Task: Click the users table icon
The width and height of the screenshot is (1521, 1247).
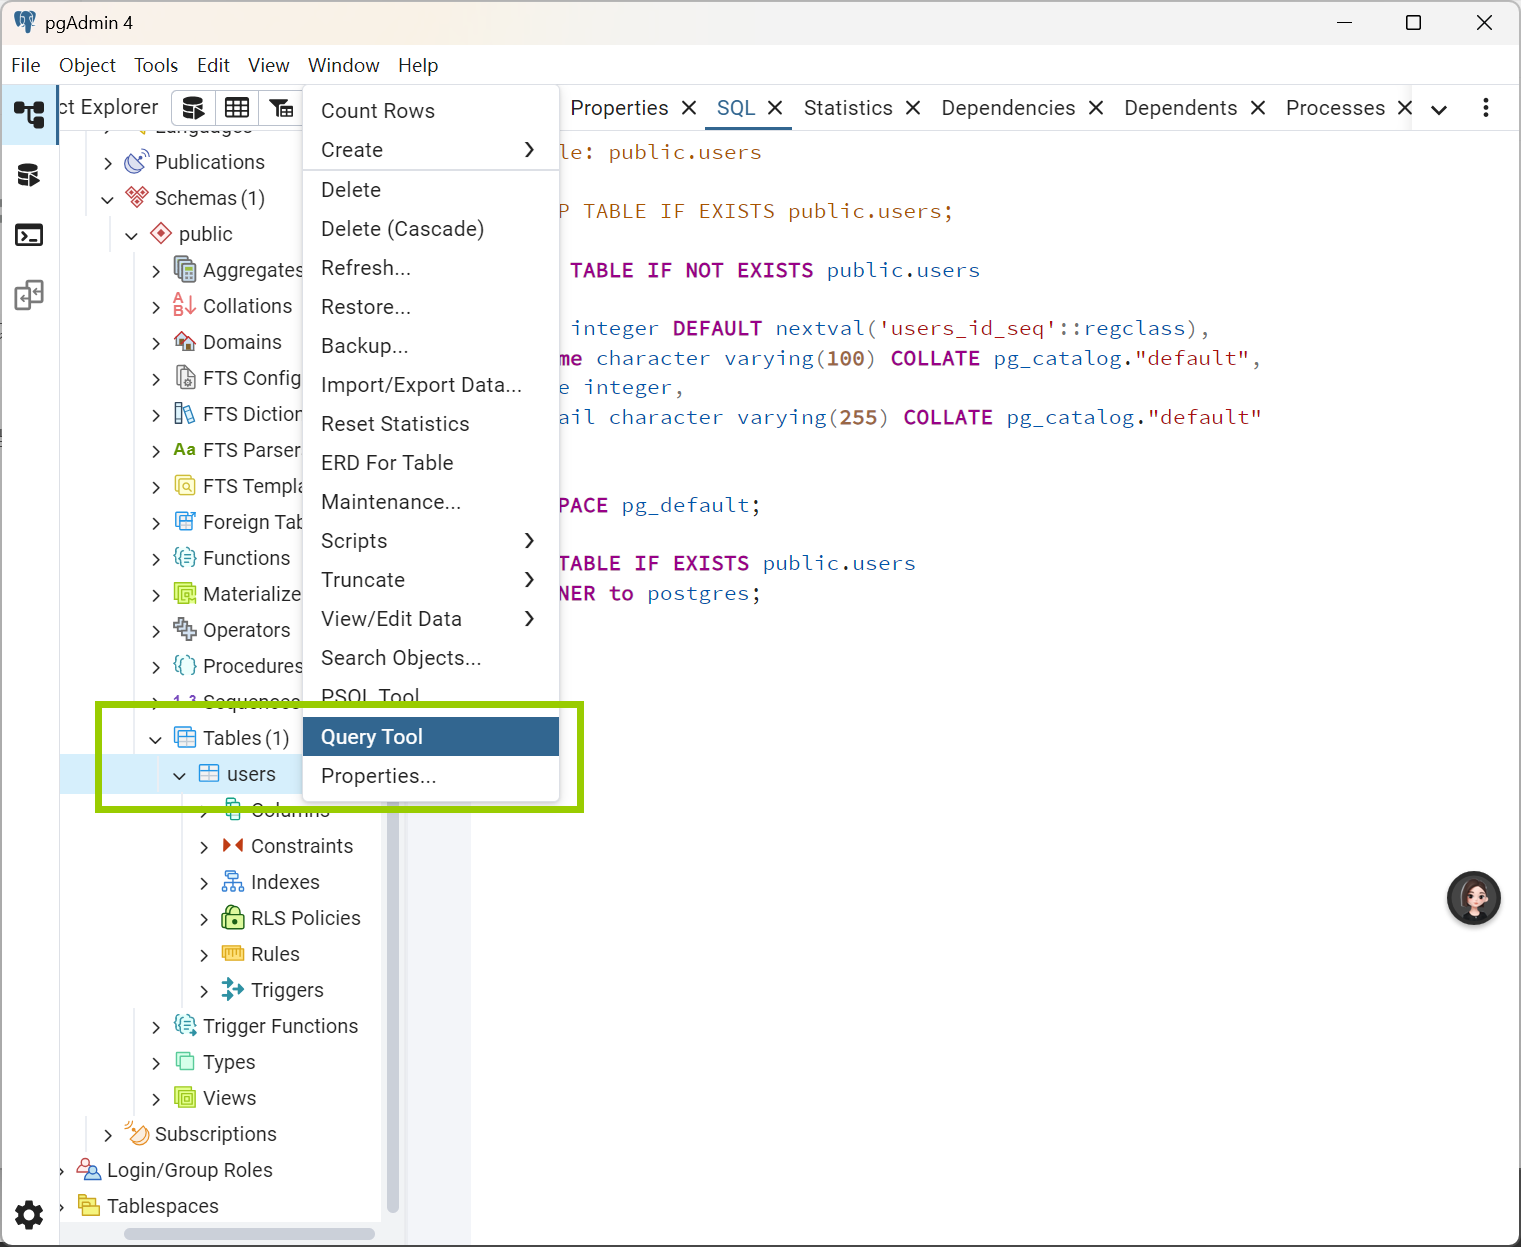Action: pos(209,774)
